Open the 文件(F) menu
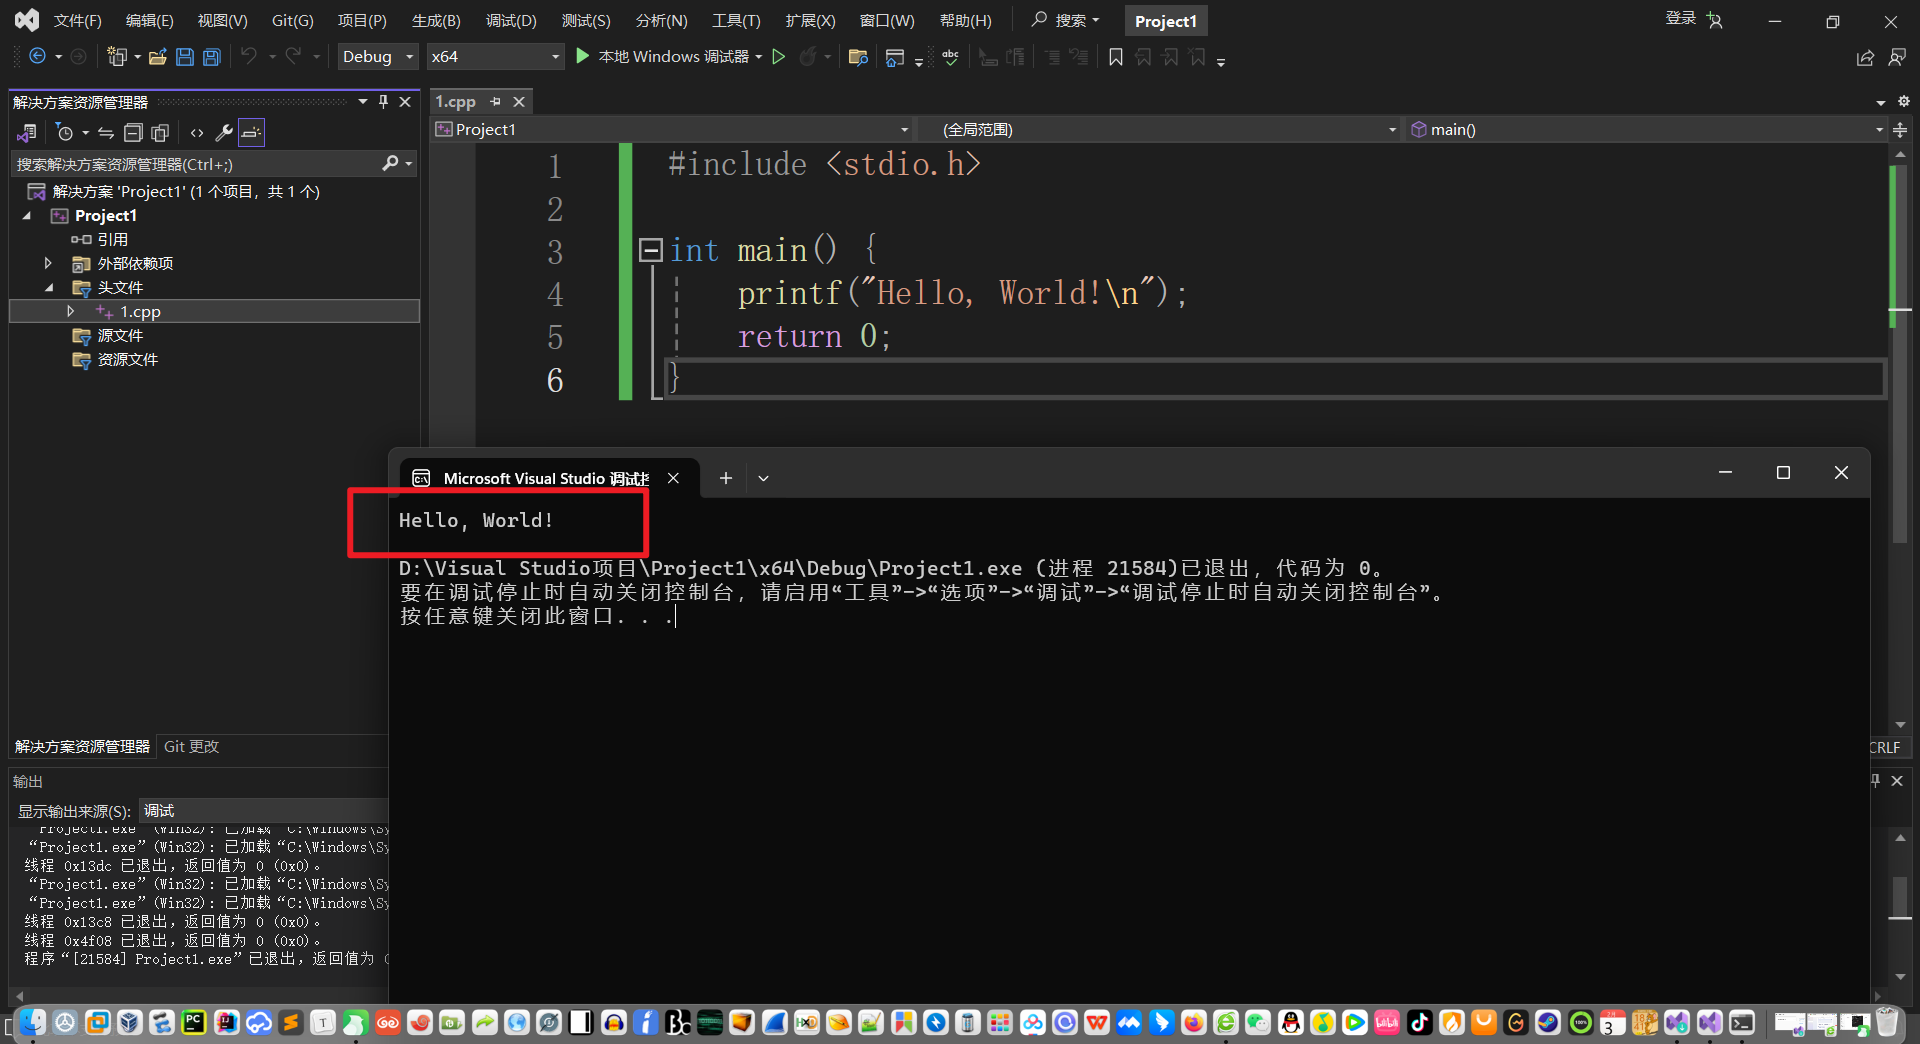Screen dimensions: 1920x1044 tap(77, 21)
